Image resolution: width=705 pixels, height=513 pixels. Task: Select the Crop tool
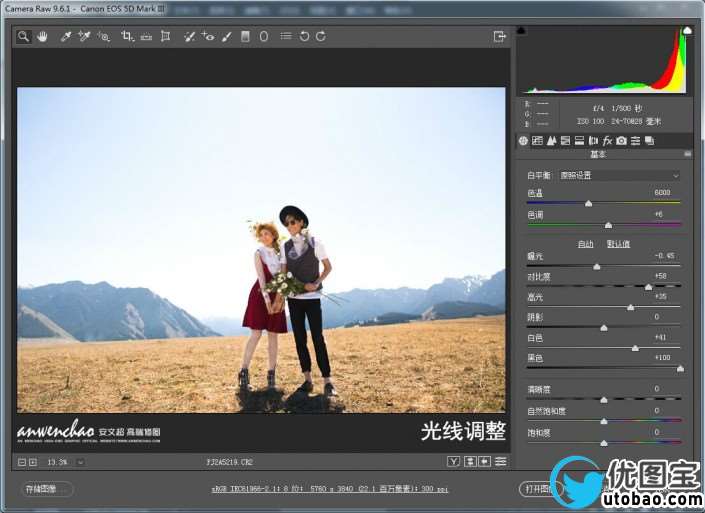tap(128, 37)
